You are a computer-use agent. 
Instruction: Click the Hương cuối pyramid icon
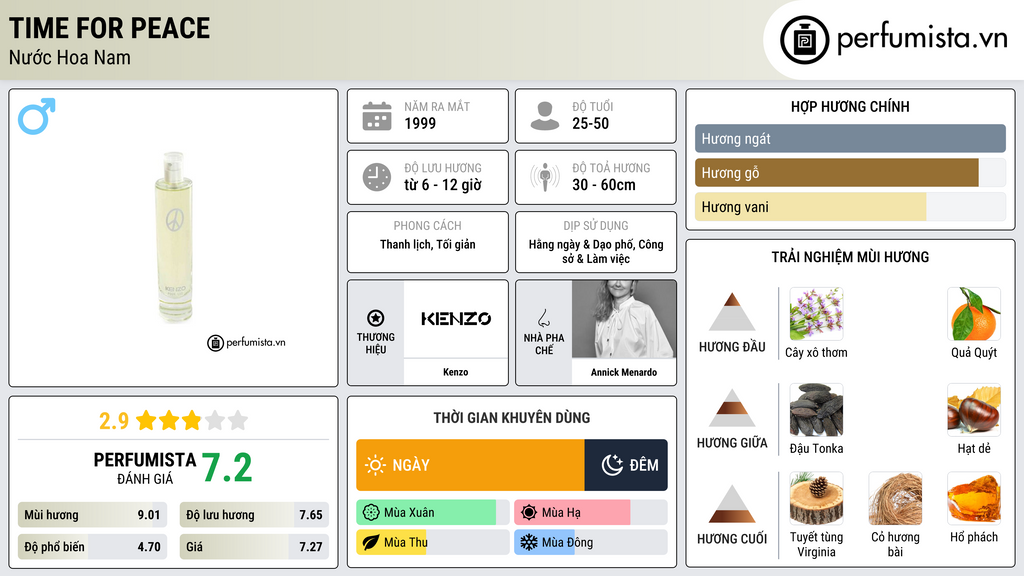coord(732,504)
